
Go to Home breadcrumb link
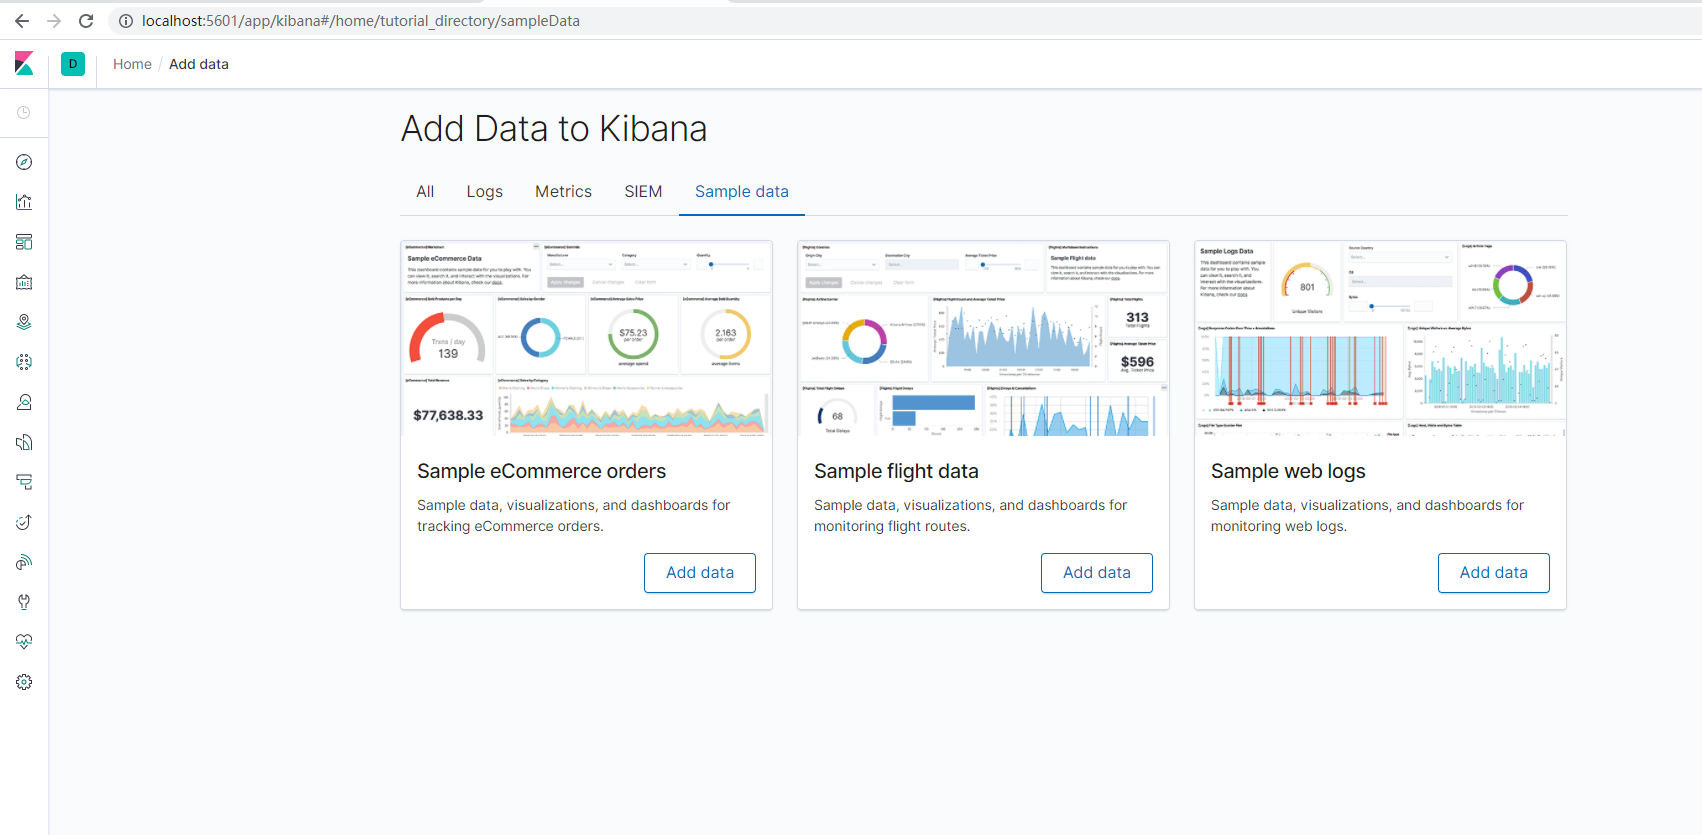click(132, 64)
